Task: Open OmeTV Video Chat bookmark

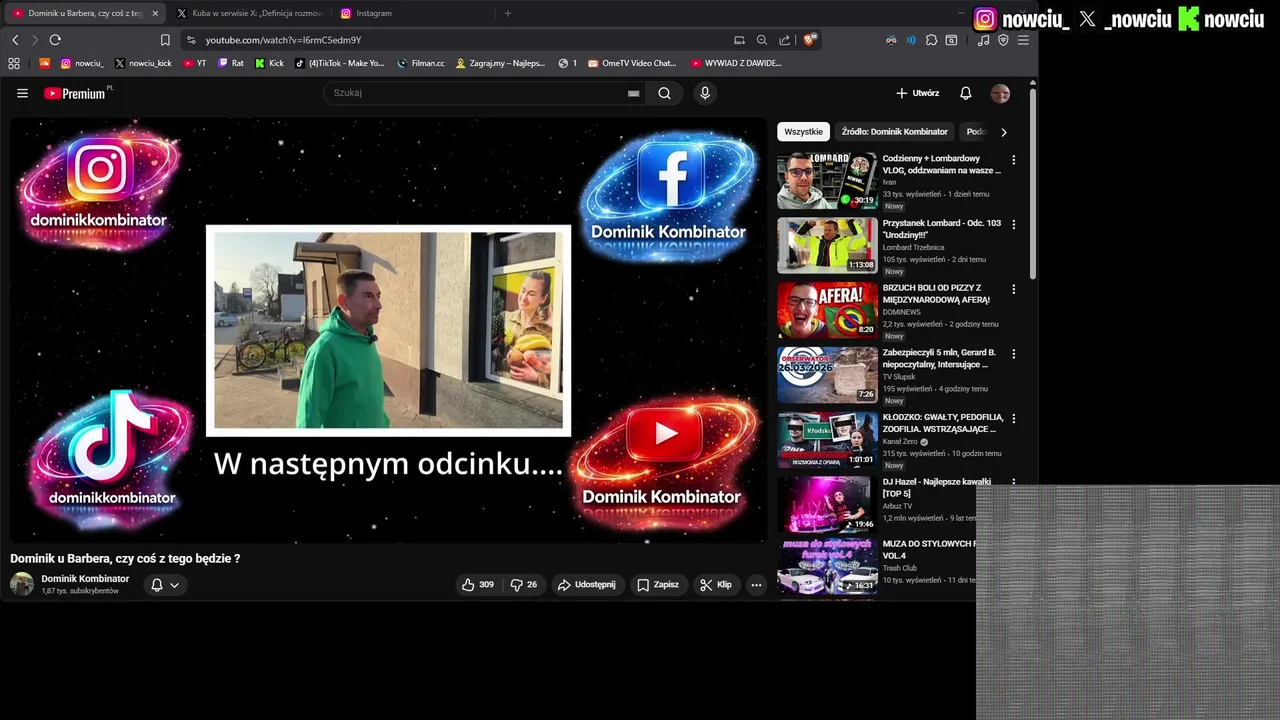Action: coord(632,63)
